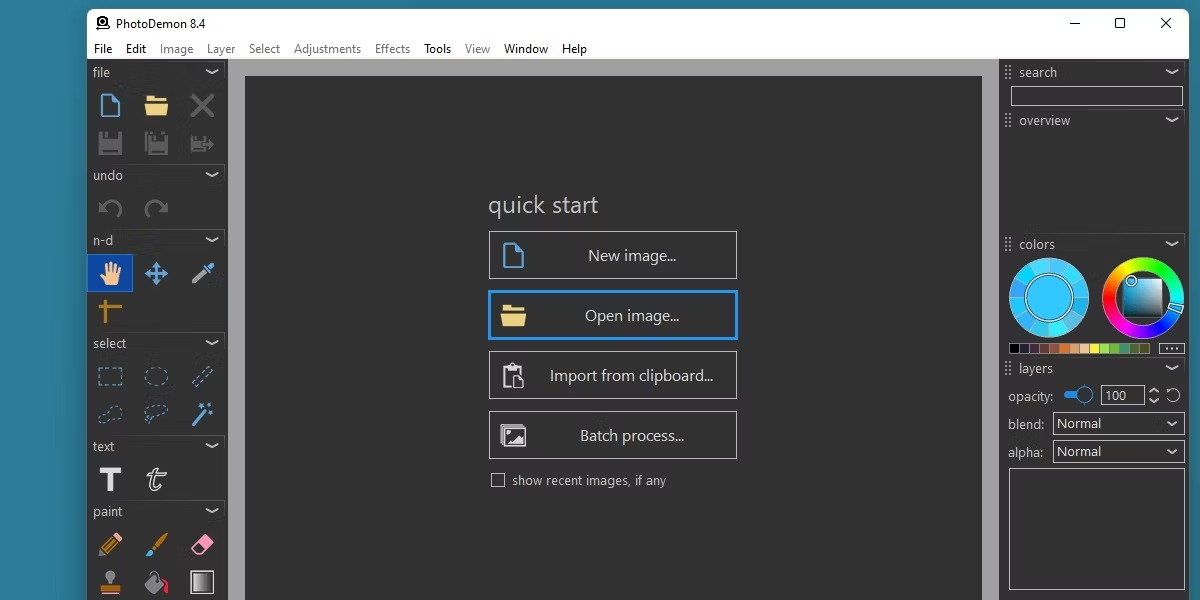Select the Move layer tool
The image size is (1200, 600).
156,273
